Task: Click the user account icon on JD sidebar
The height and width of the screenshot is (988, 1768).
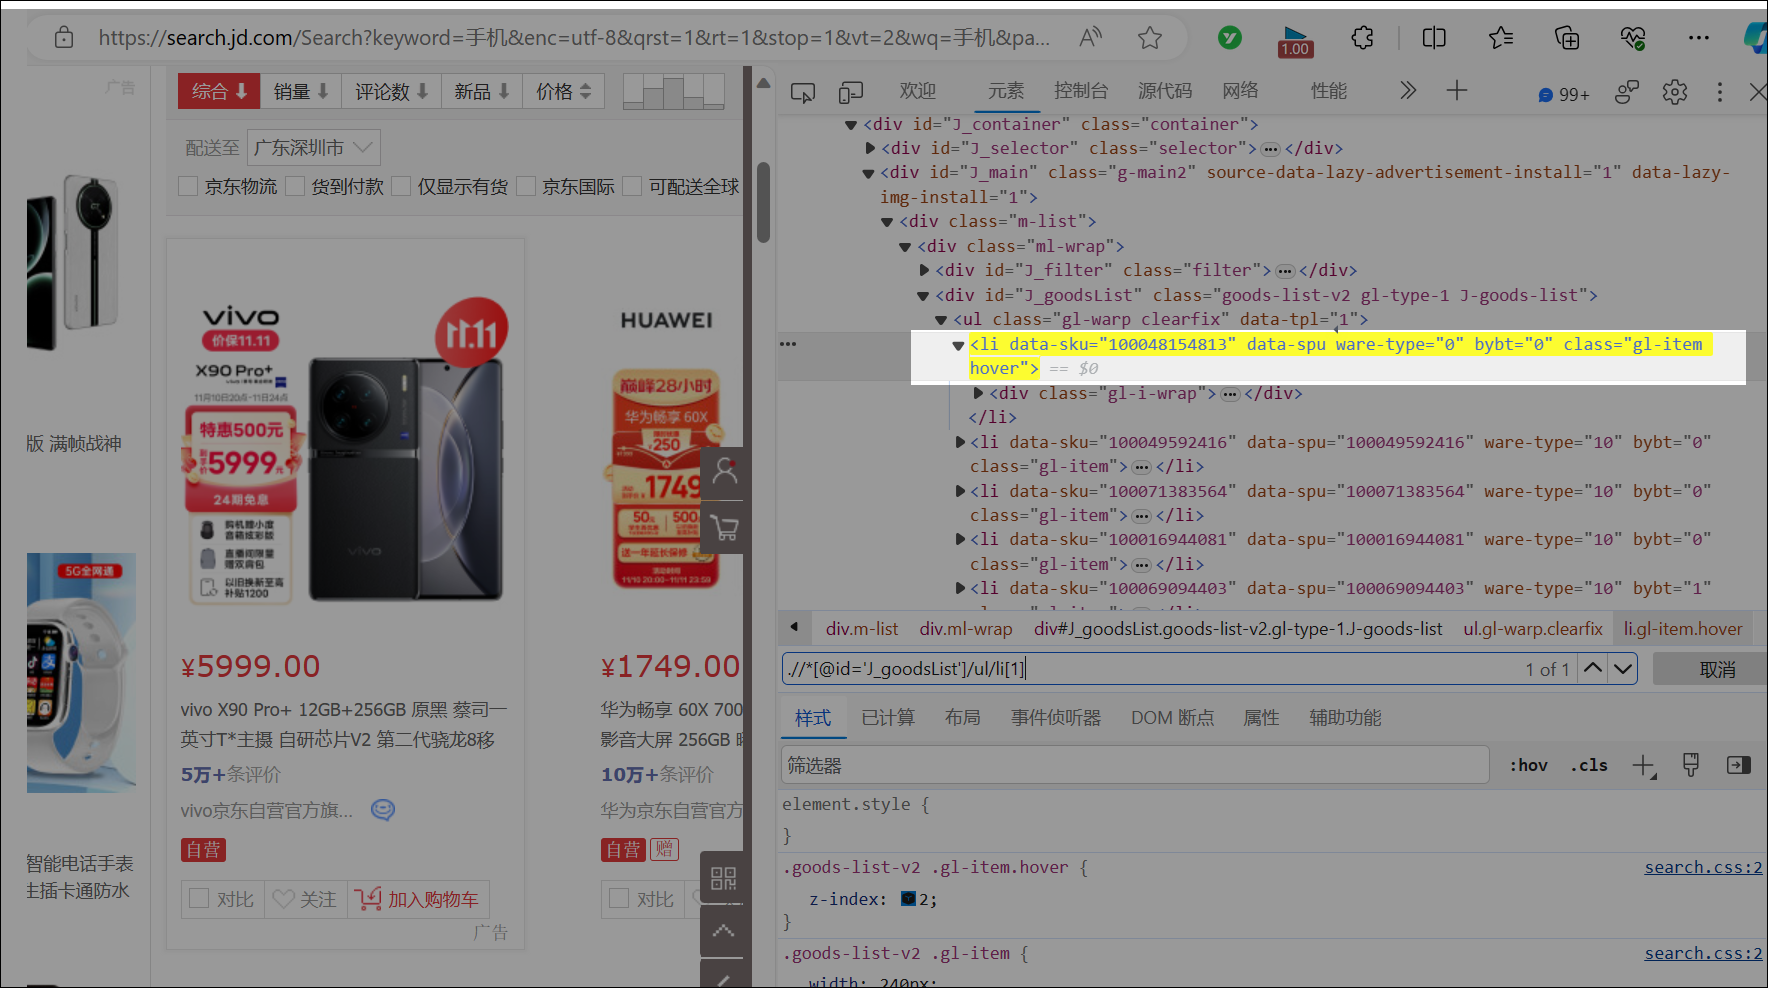Action: point(725,471)
